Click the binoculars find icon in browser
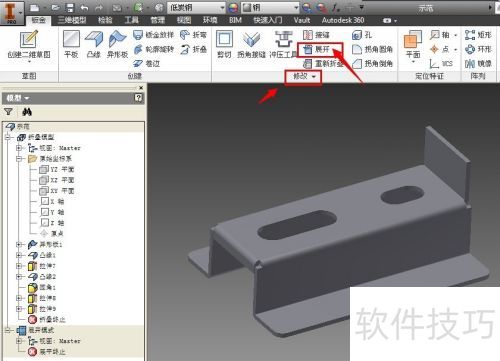This screenshot has height=361, width=500. click(27, 112)
